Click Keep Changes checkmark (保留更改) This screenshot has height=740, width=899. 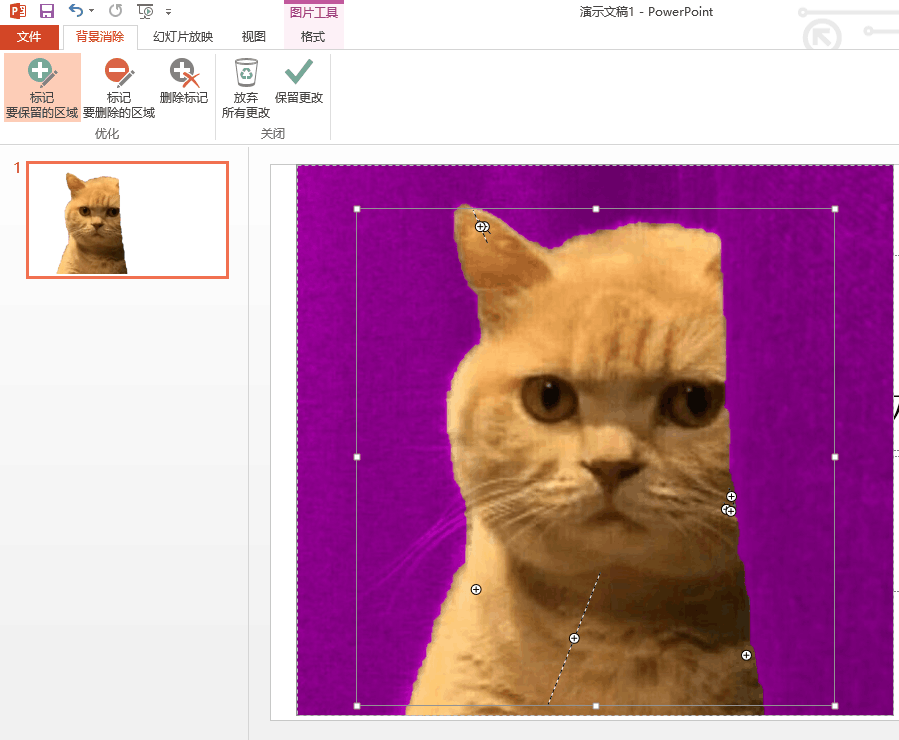pos(299,82)
